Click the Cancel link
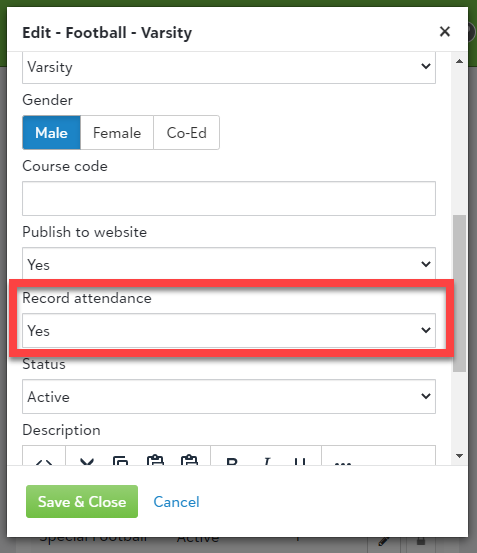The width and height of the screenshot is (477, 553). pos(176,502)
